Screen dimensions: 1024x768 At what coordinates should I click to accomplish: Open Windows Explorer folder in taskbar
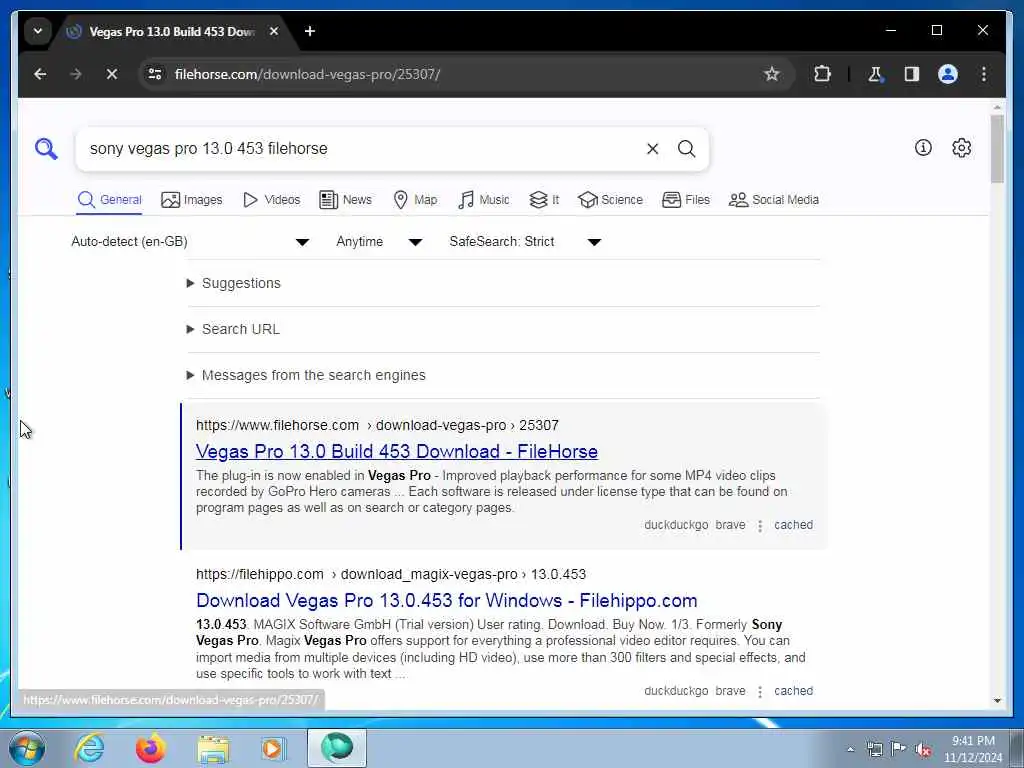[x=213, y=748]
